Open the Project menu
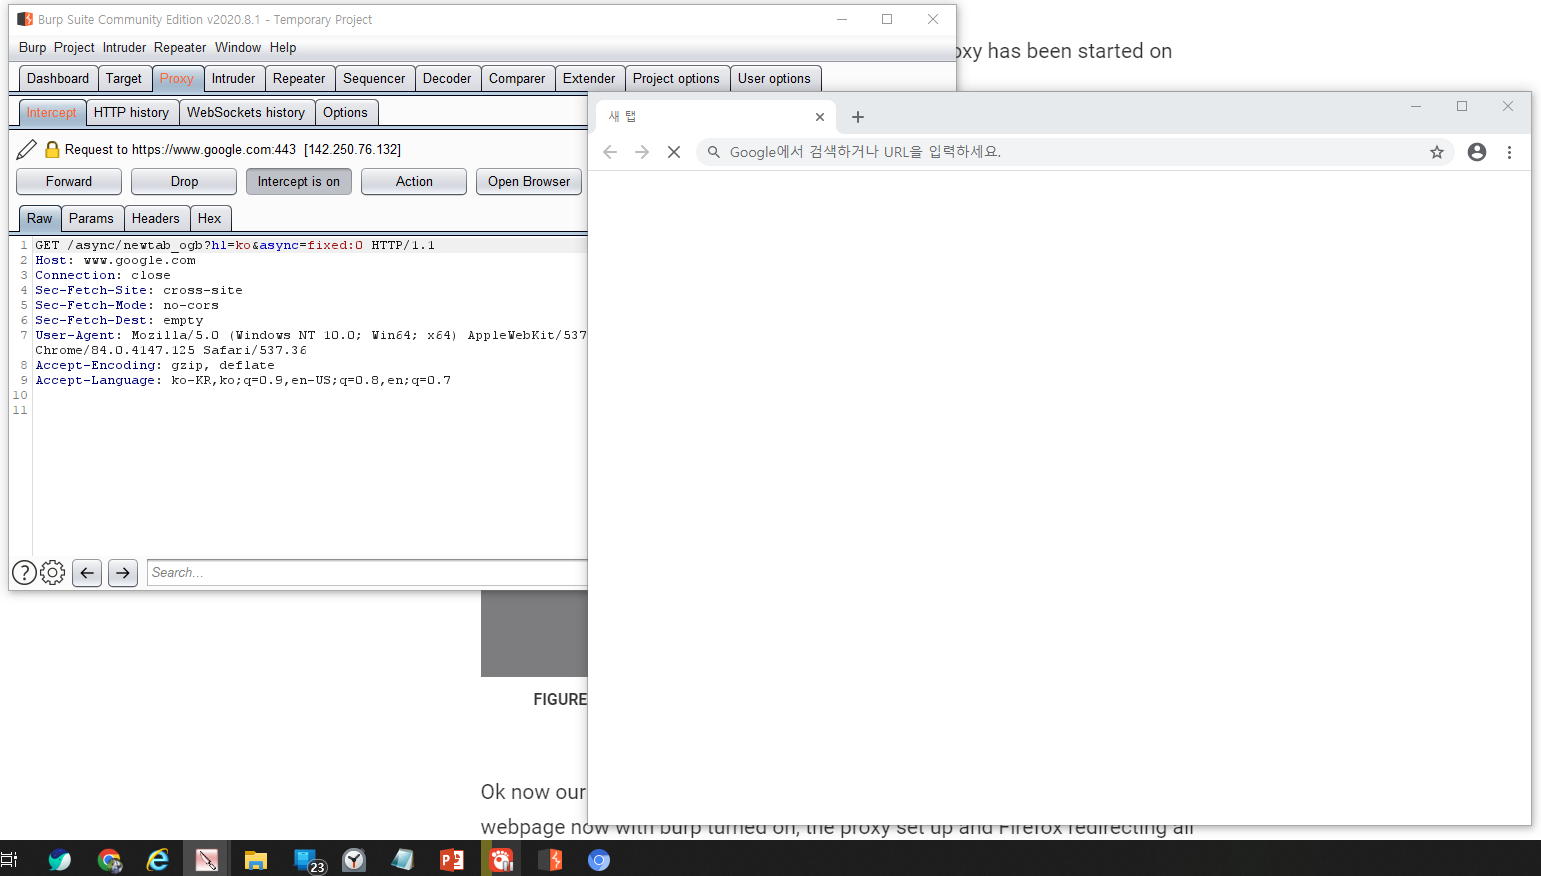Screen dimensions: 1541x876 click(x=74, y=47)
